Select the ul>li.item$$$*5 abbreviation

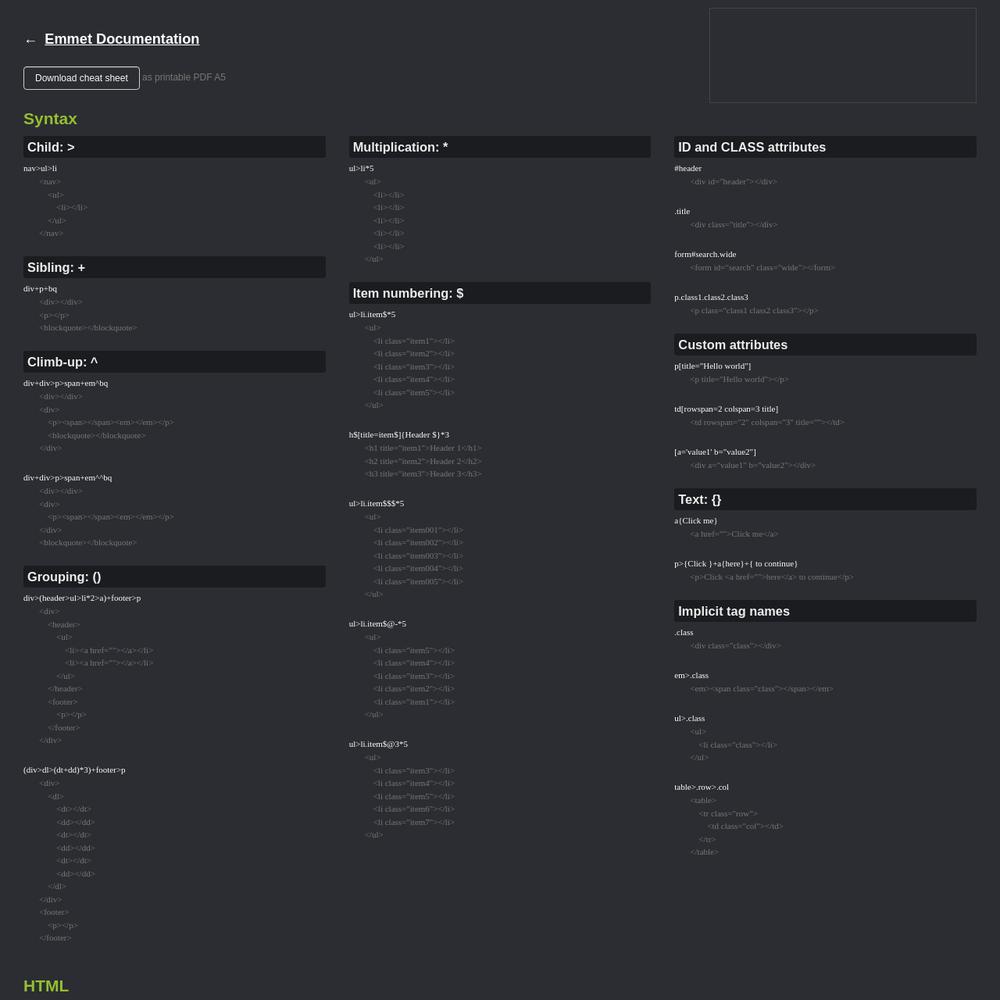[376, 503]
